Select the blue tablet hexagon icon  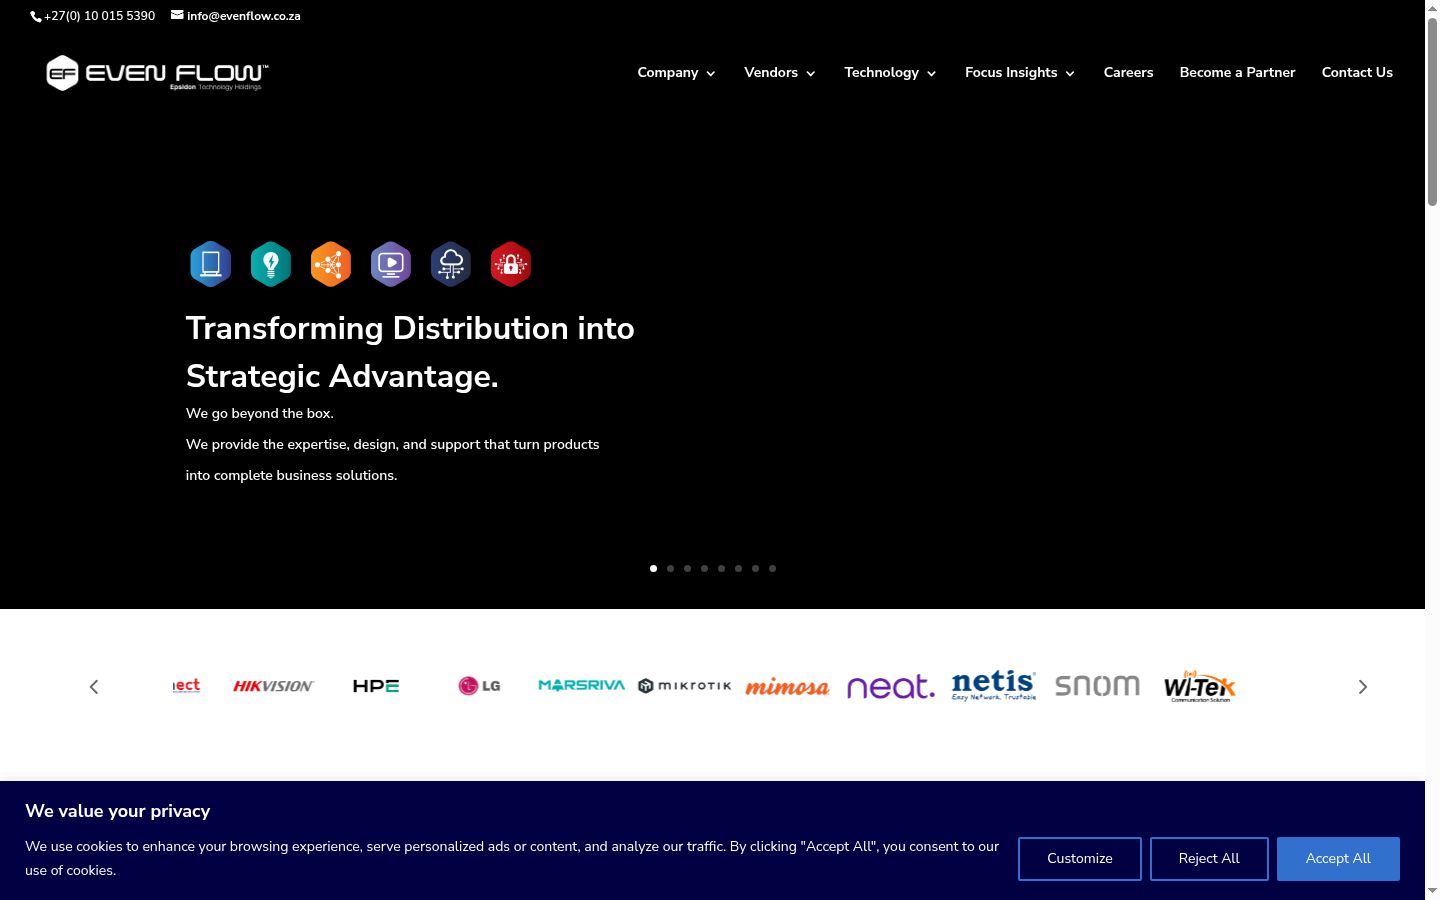click(211, 264)
